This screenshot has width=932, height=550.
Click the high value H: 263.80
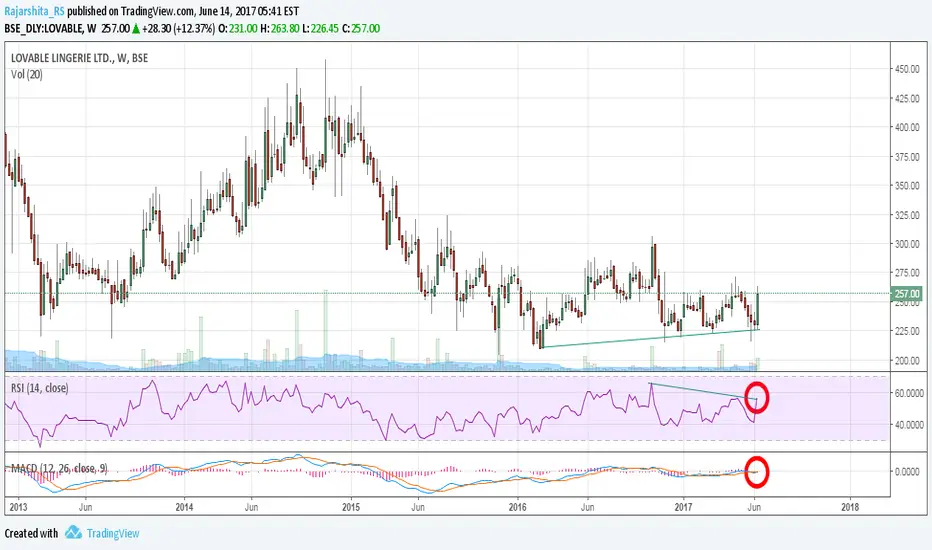280,28
